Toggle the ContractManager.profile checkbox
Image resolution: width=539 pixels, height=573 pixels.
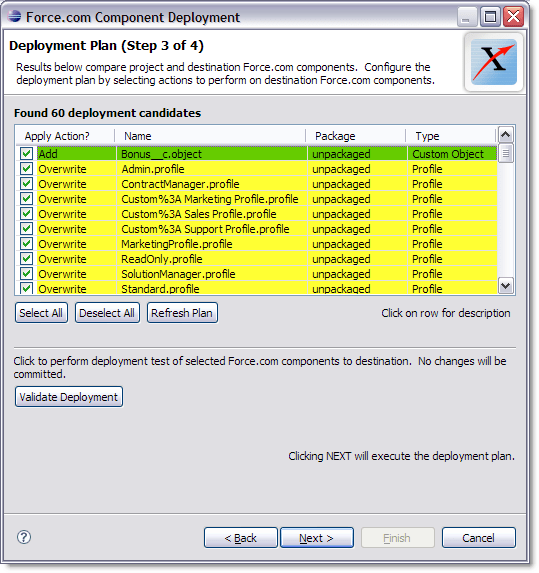point(26,183)
